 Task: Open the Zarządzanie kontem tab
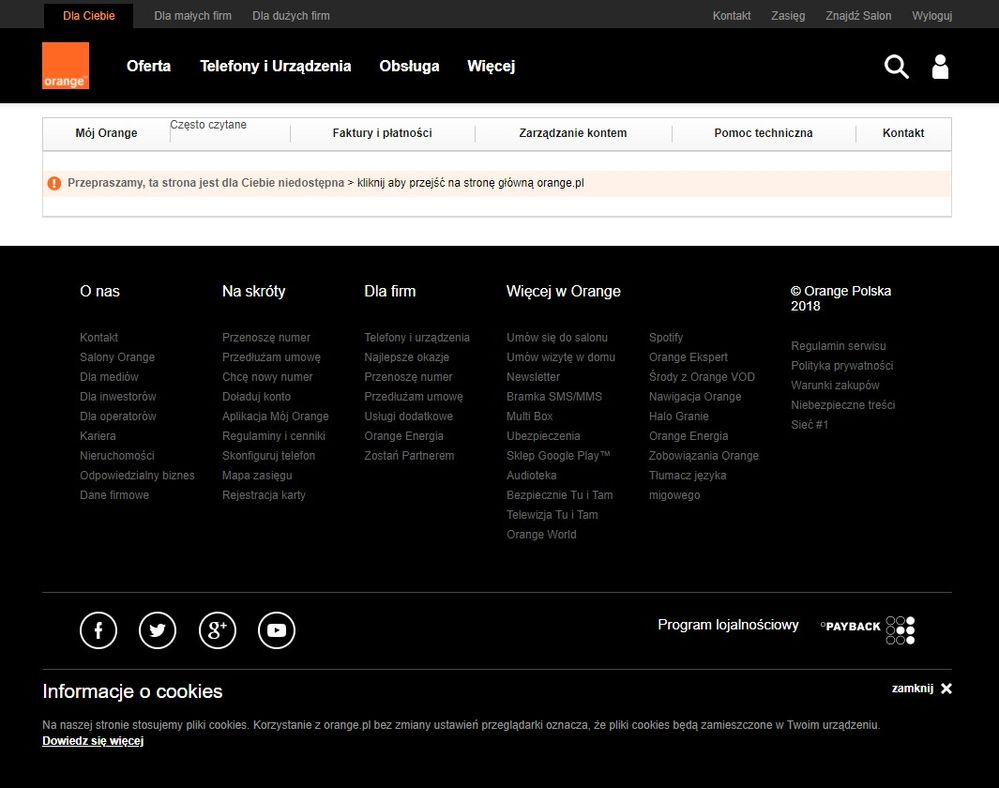573,133
